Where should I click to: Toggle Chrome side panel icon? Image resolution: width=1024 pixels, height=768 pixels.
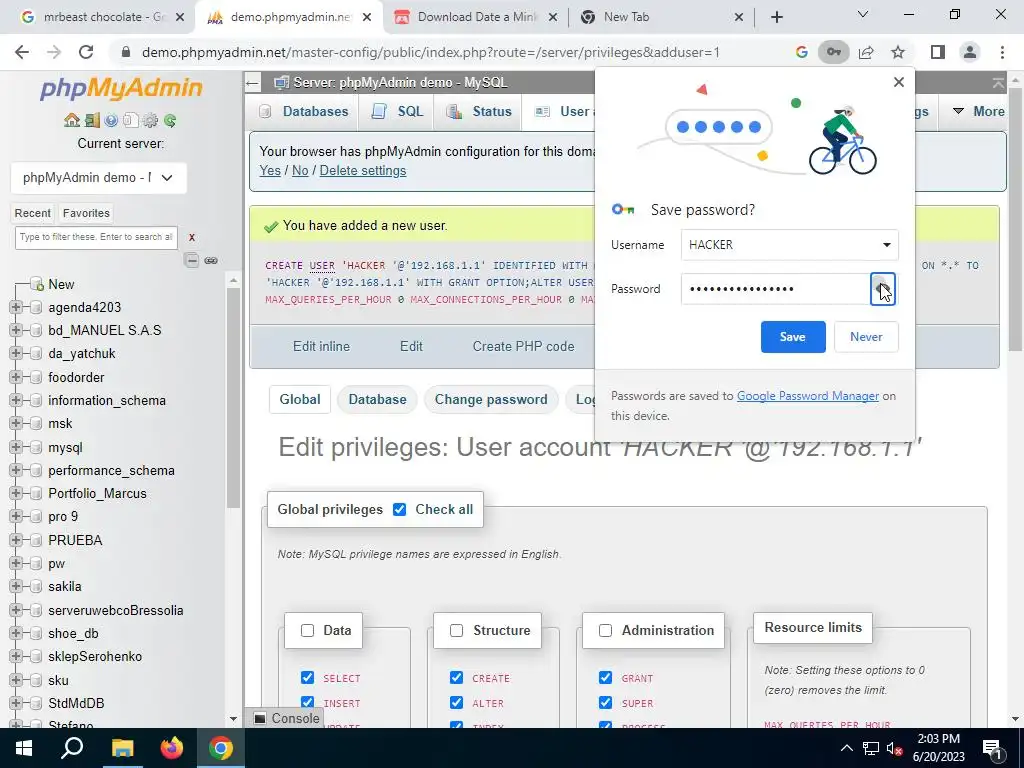tap(938, 52)
